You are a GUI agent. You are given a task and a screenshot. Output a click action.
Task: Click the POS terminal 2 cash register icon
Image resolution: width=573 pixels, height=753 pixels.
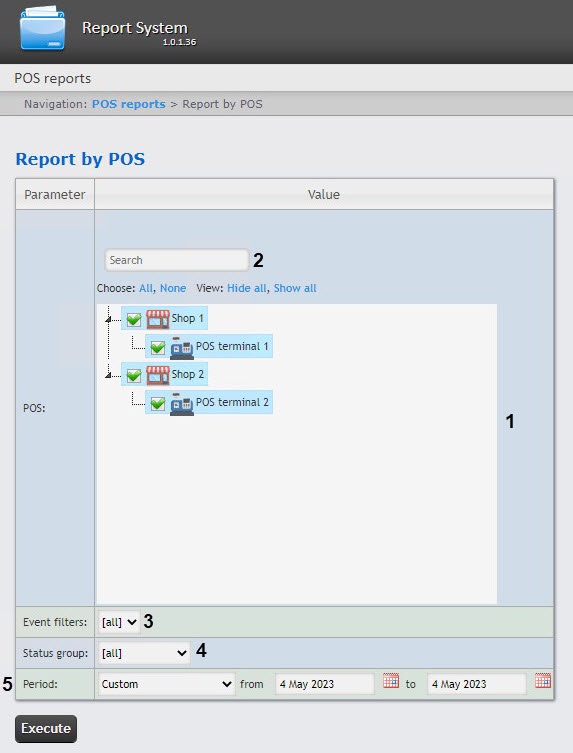coord(182,403)
